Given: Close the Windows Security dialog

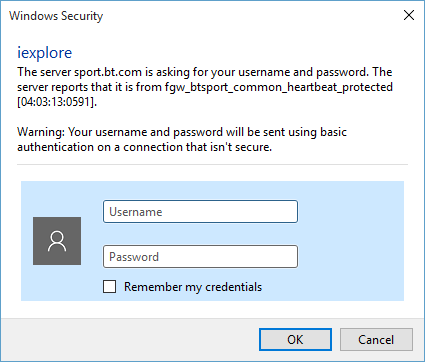Looking at the screenshot, I should [x=410, y=15].
